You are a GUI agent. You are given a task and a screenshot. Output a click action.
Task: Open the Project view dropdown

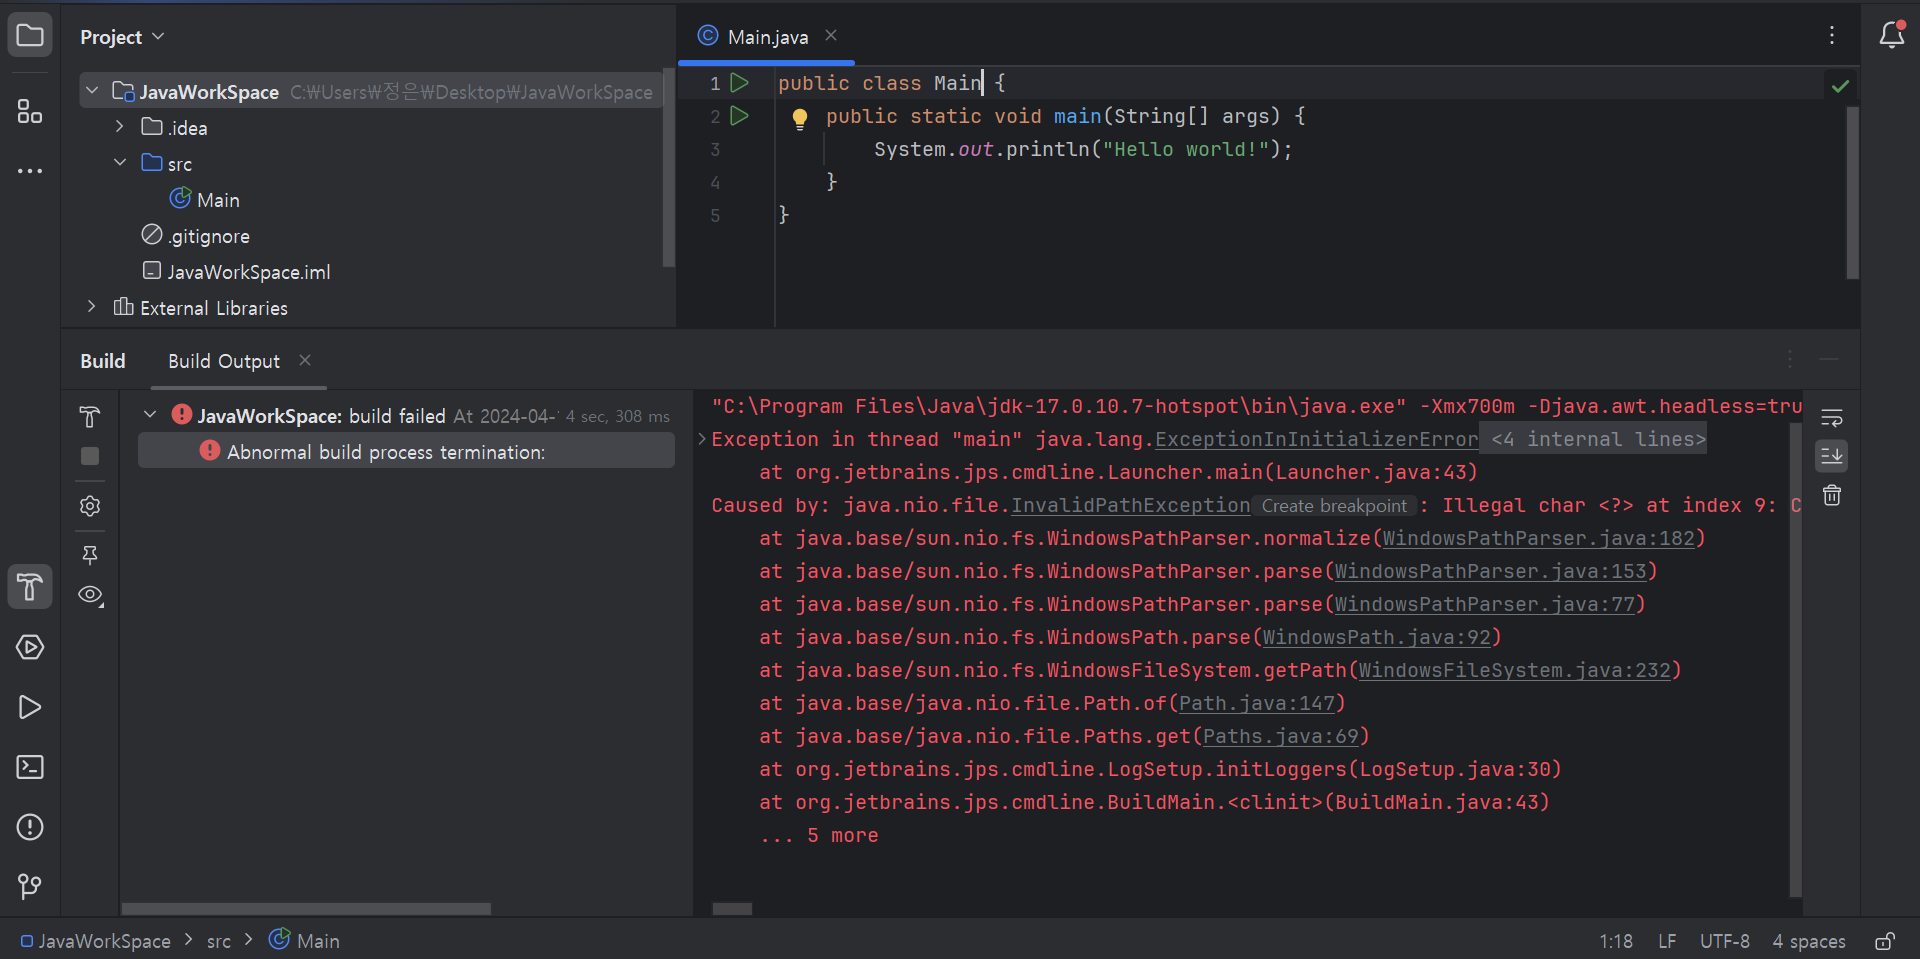(122, 37)
